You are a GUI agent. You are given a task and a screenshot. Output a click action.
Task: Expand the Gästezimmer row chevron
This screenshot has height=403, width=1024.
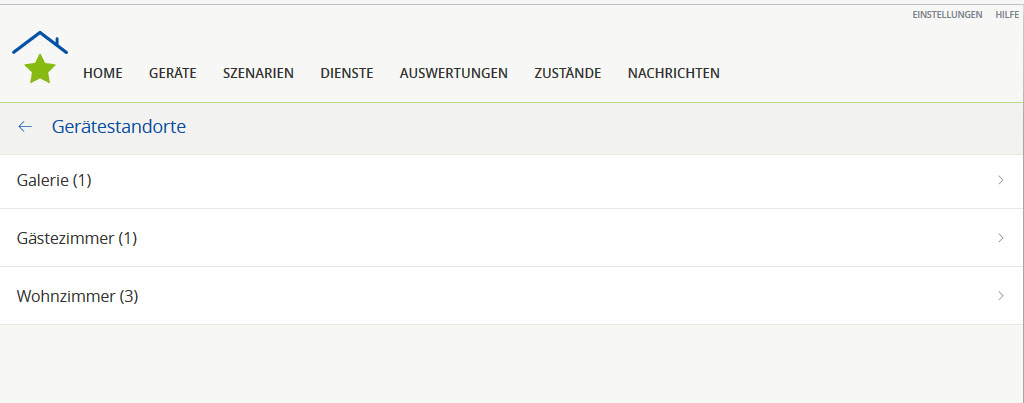pyautogui.click(x=1001, y=238)
